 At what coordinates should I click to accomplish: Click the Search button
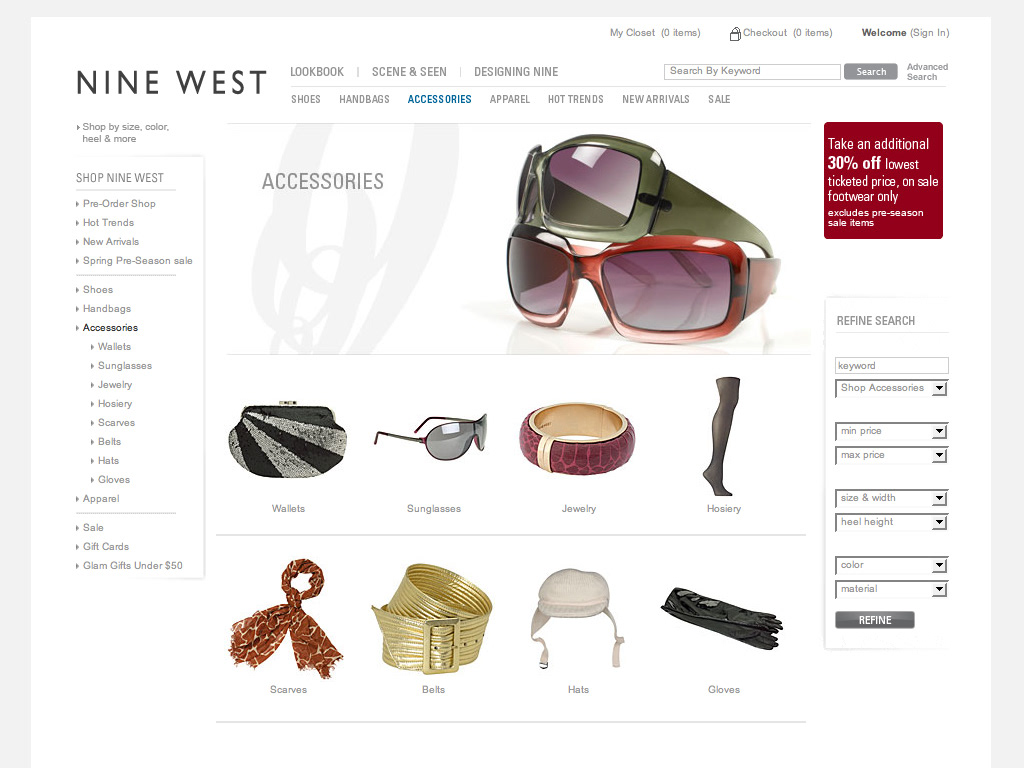click(x=871, y=72)
